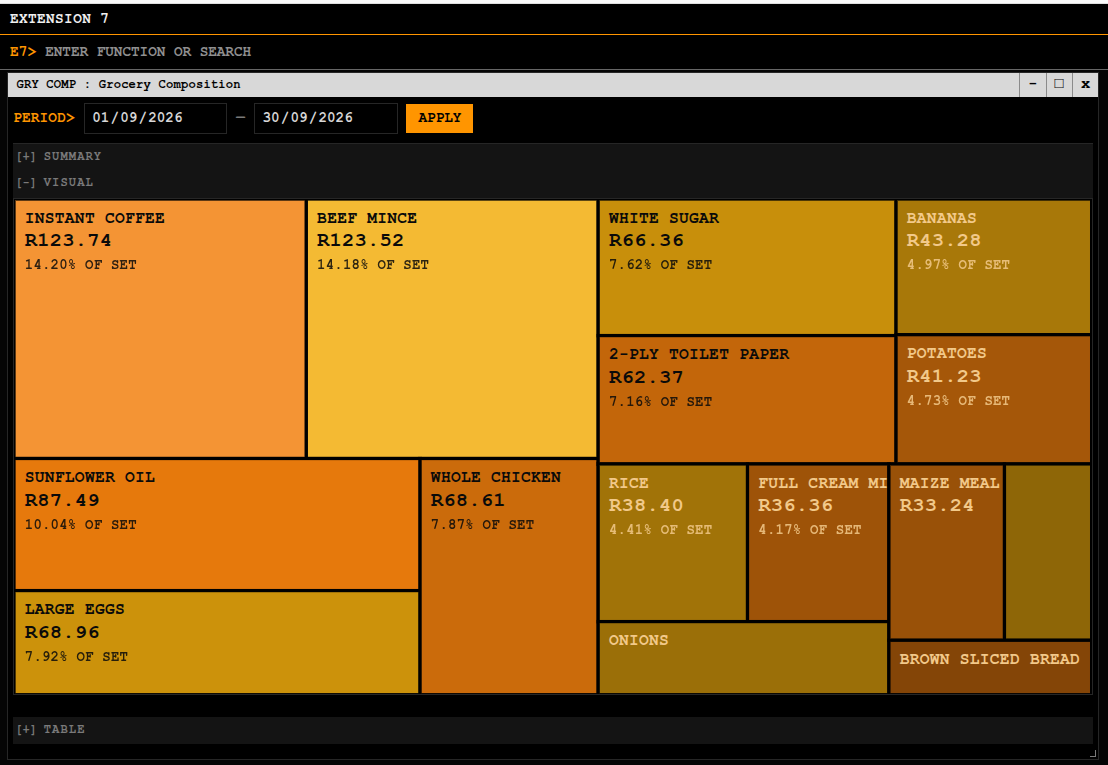1108x765 pixels.
Task: Edit the period start date 01/09/2026
Action: point(155,118)
